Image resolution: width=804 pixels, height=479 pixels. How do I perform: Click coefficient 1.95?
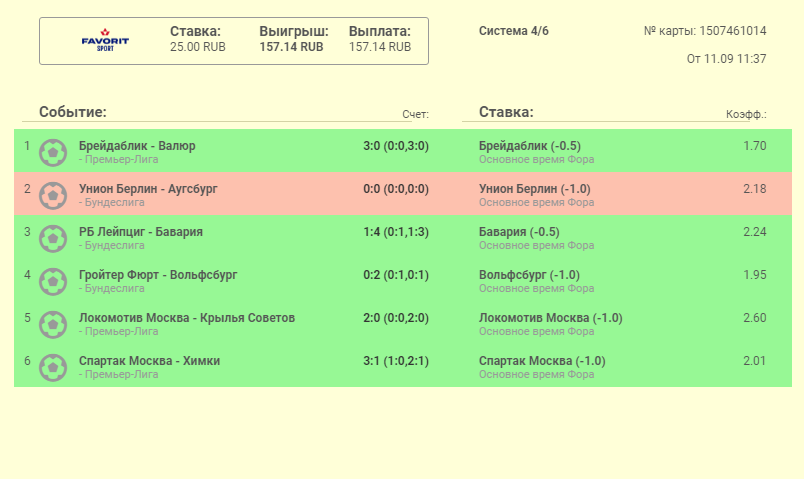click(x=755, y=275)
